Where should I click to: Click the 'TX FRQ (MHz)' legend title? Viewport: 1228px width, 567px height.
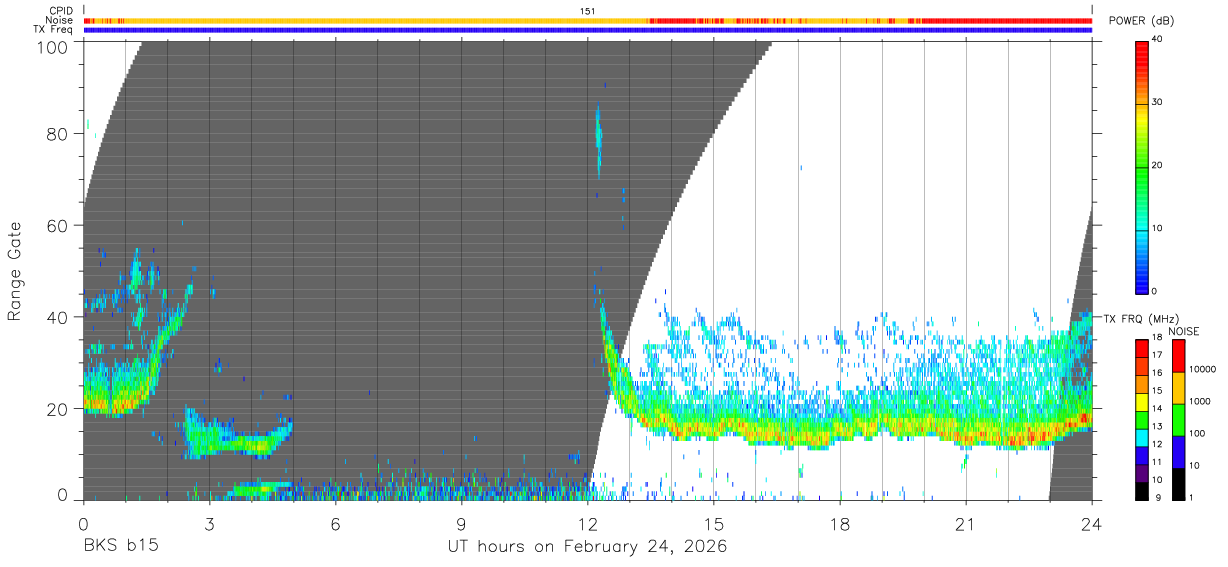[1140, 319]
